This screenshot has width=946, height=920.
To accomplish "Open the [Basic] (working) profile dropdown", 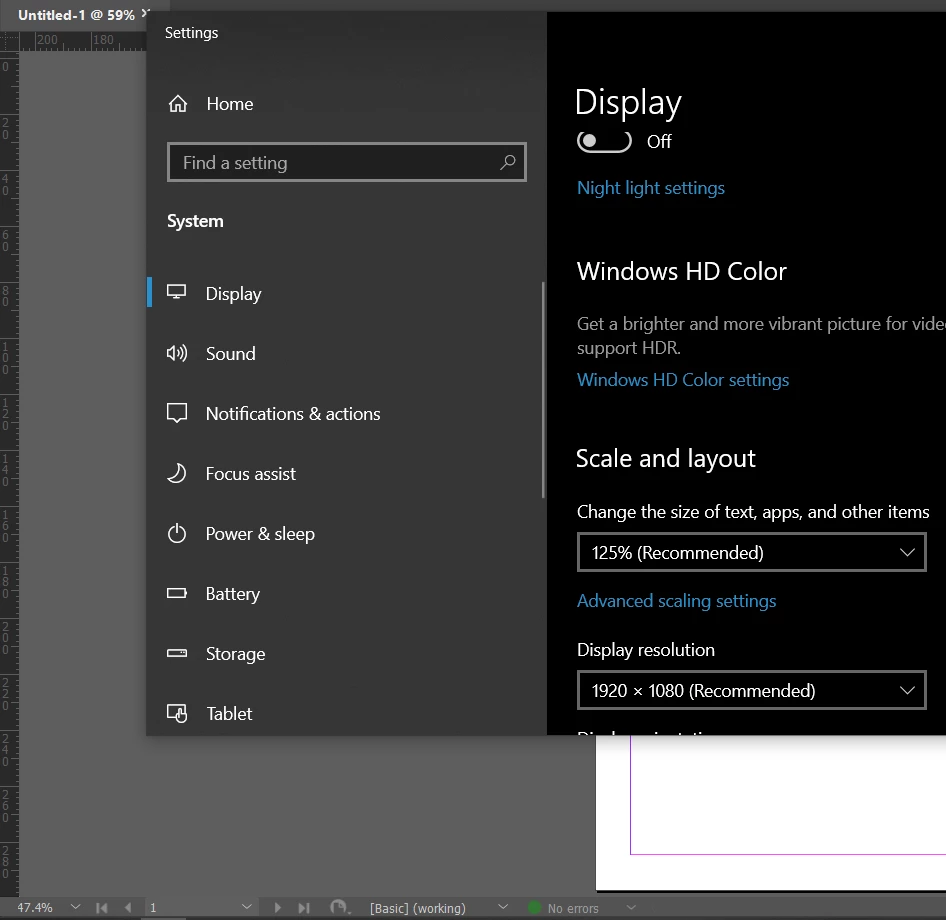I will click(503, 907).
